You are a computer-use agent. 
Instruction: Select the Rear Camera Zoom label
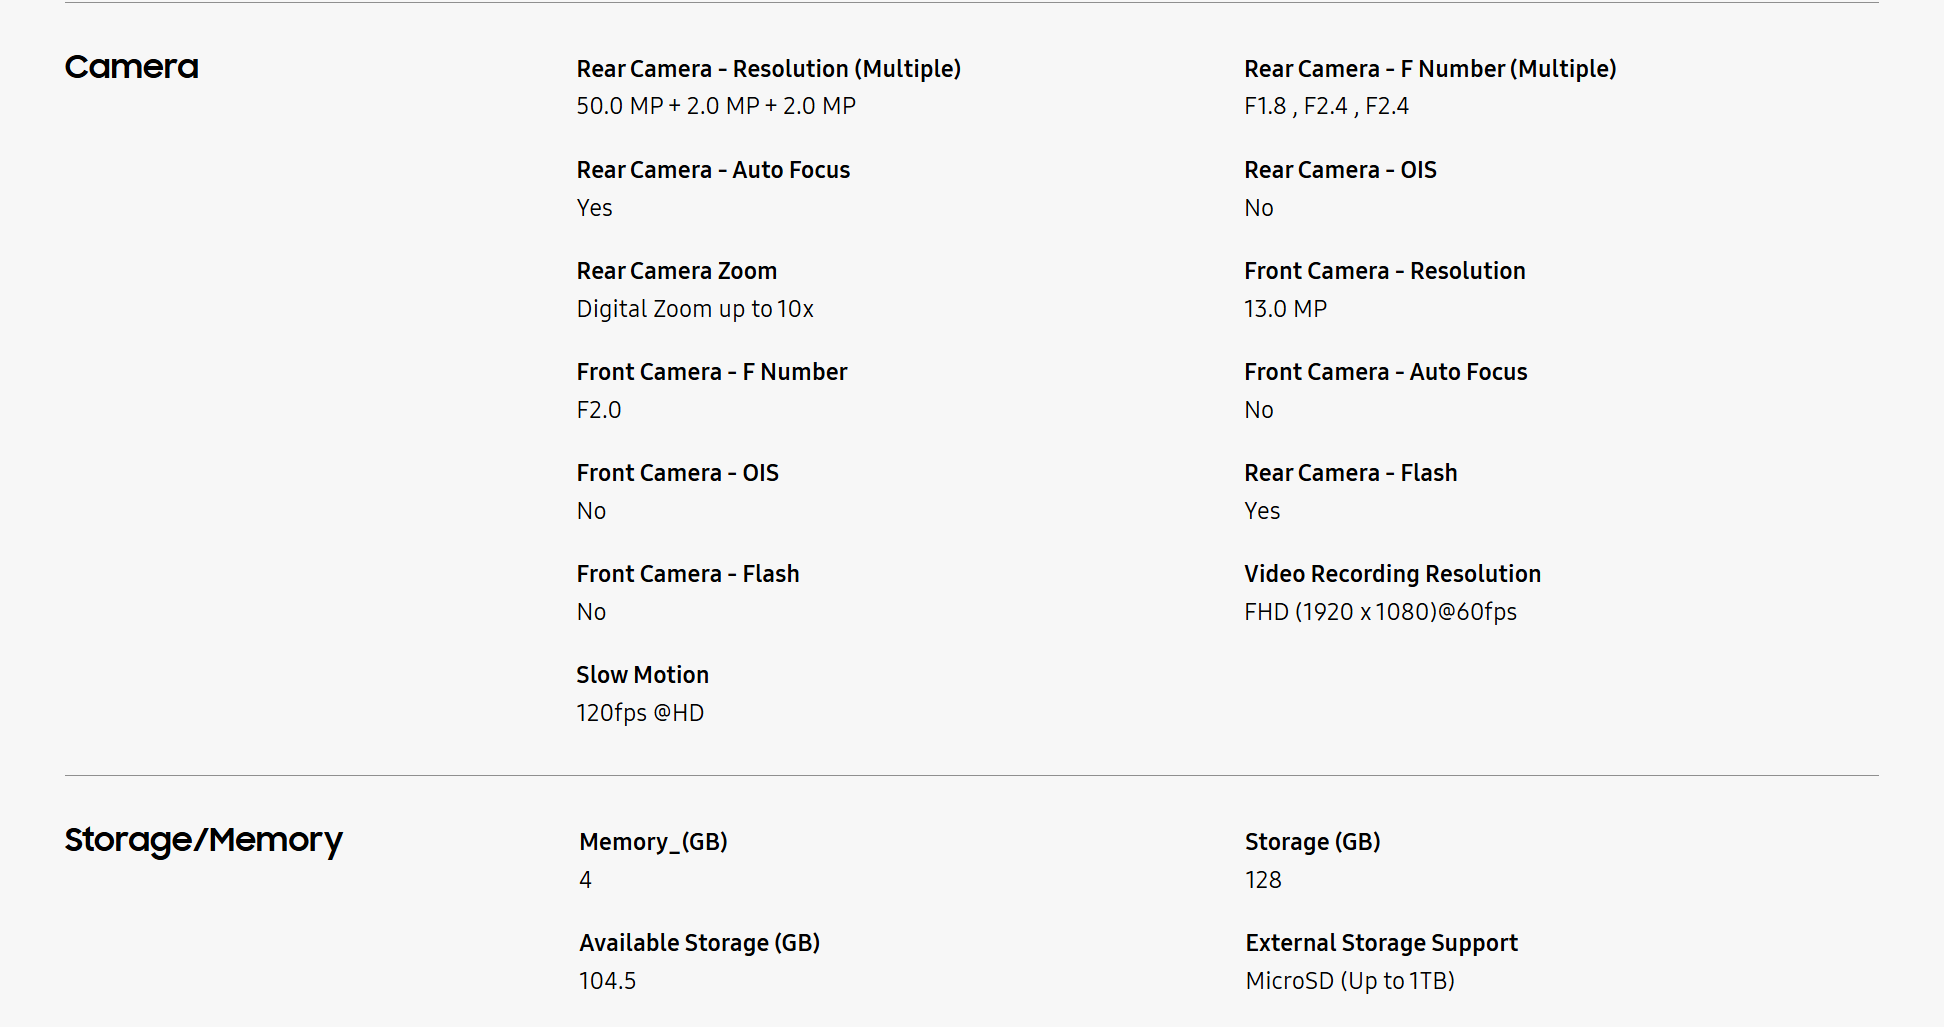coord(676,271)
